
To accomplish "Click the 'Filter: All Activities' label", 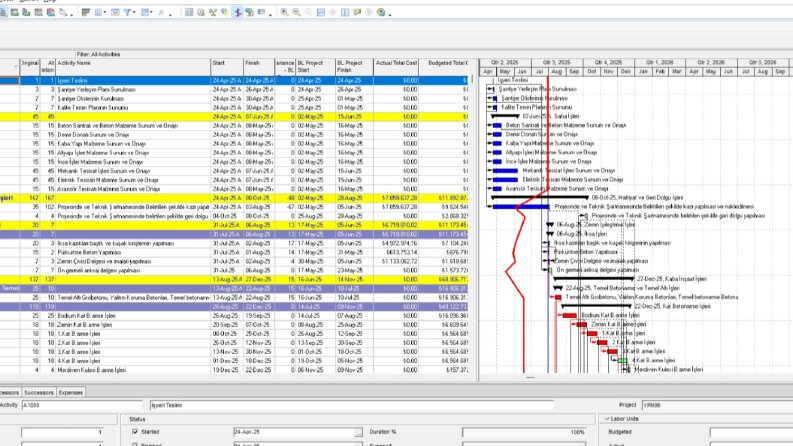I will click(99, 54).
